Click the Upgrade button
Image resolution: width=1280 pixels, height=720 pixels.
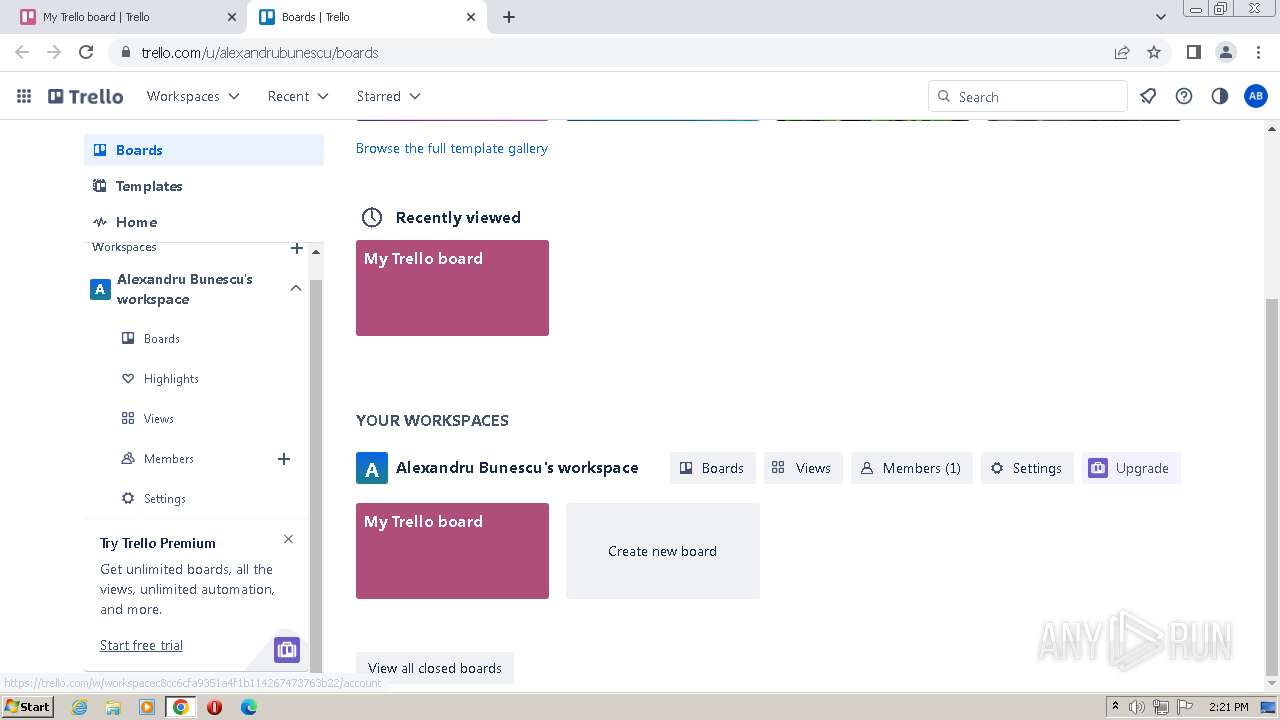coord(1131,468)
